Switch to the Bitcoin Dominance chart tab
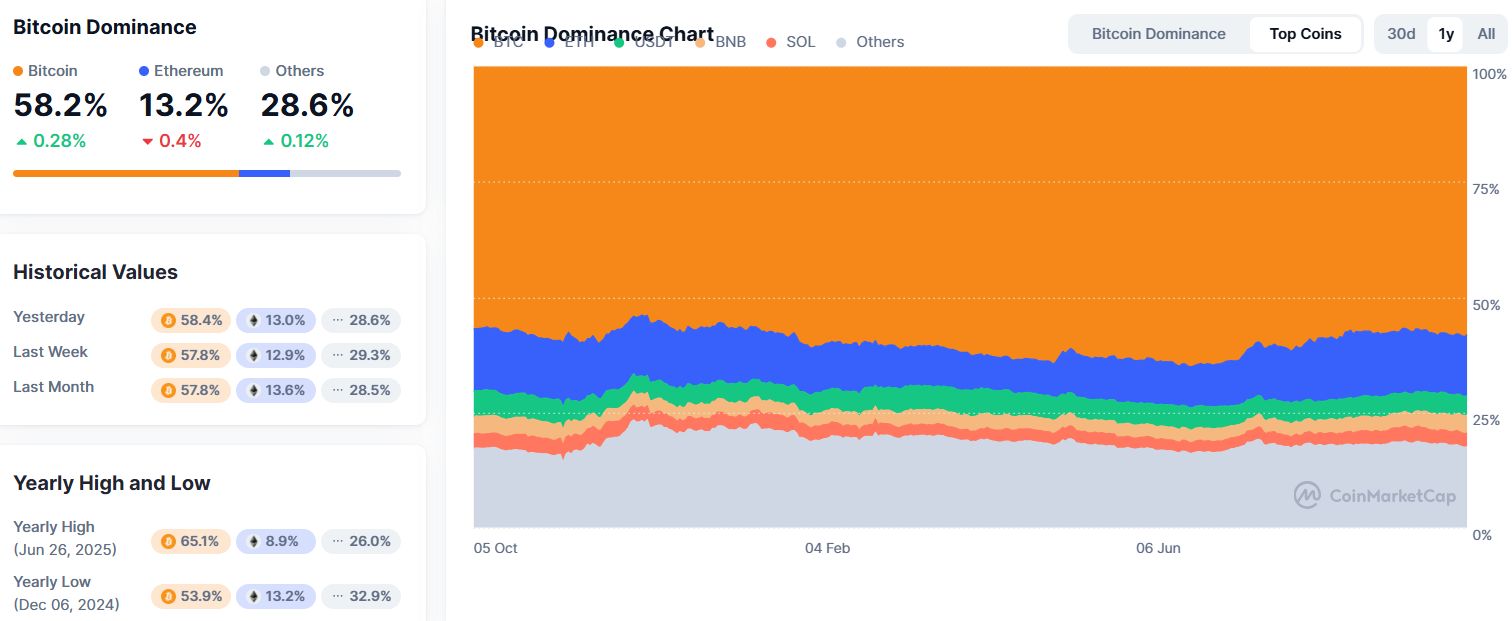The image size is (1512, 621). [x=1158, y=34]
